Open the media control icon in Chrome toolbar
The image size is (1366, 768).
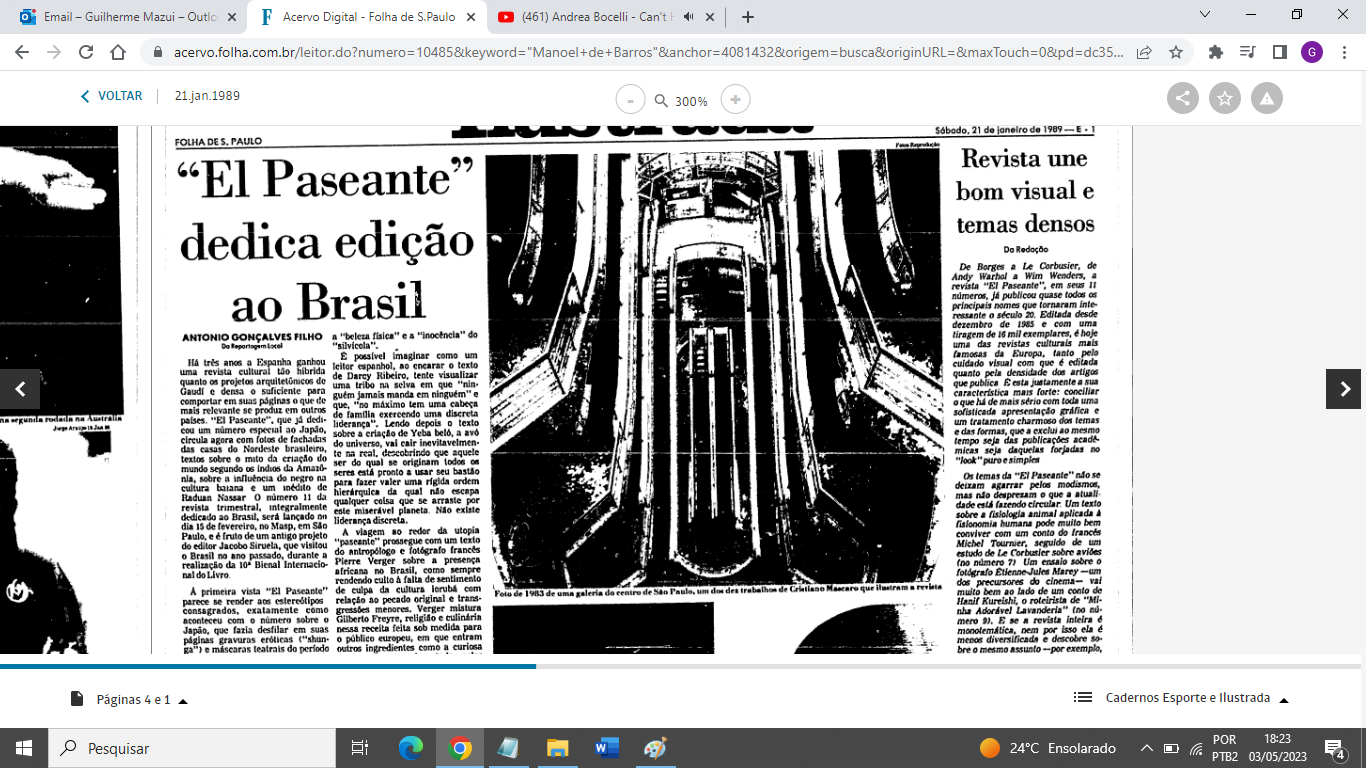(x=1247, y=52)
